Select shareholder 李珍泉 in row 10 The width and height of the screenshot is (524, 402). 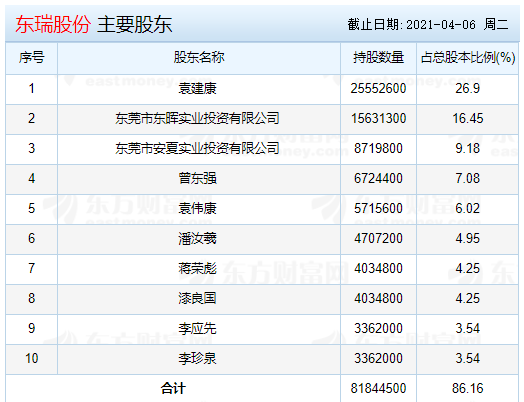(x=198, y=359)
